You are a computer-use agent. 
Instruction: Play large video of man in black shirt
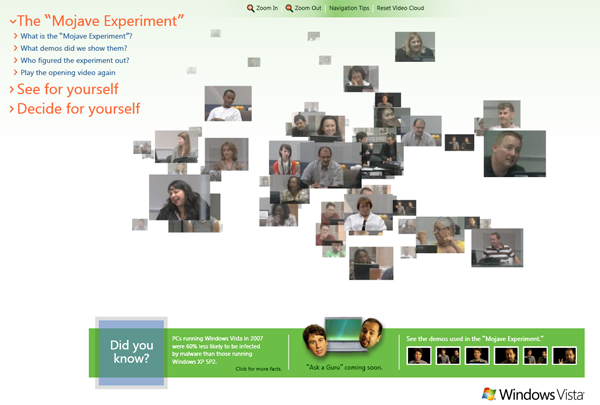click(x=515, y=154)
